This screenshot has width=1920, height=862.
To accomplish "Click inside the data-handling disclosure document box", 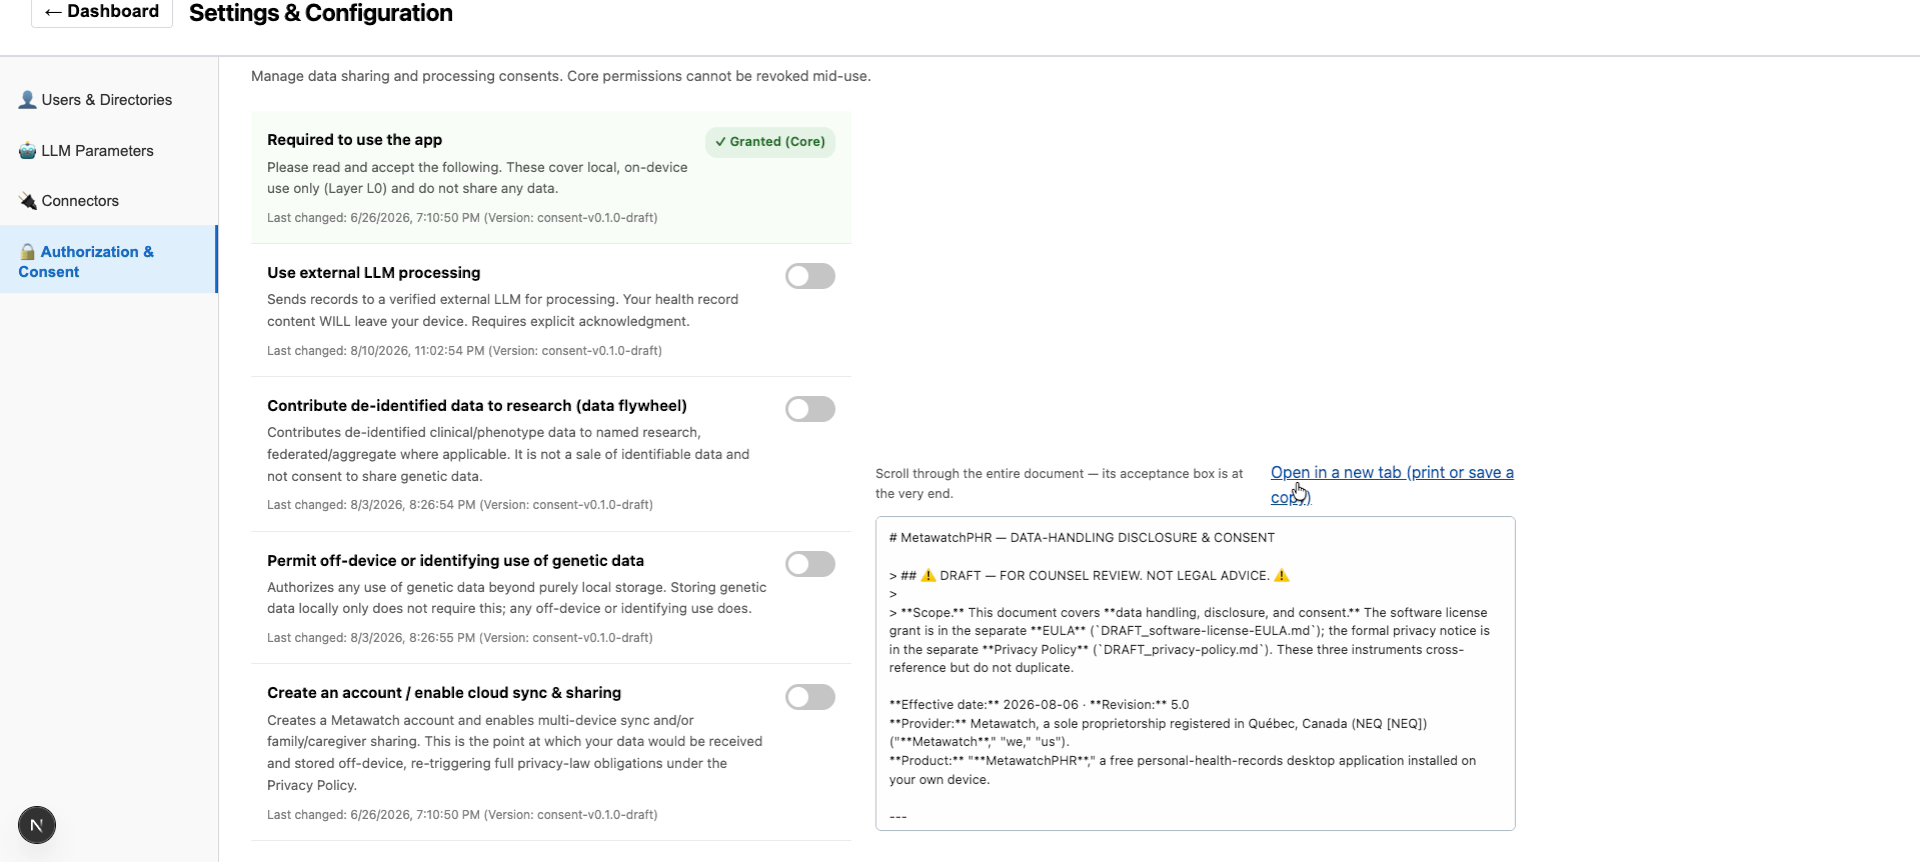I will pyautogui.click(x=1195, y=673).
